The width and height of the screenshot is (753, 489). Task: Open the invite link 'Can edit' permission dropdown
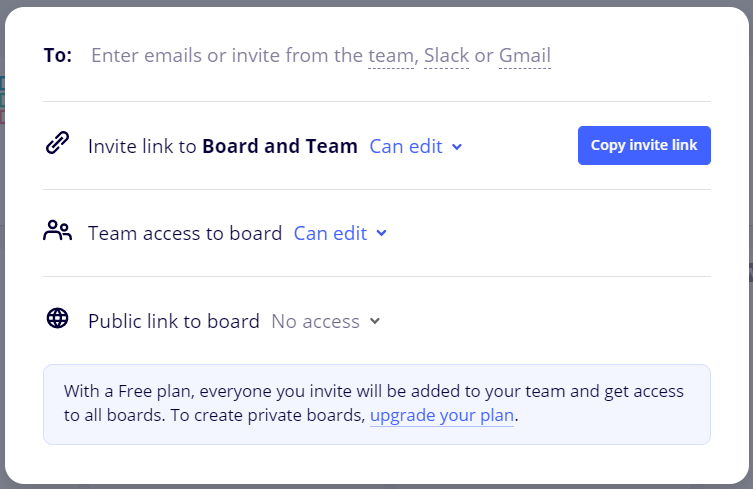pyautogui.click(x=406, y=146)
